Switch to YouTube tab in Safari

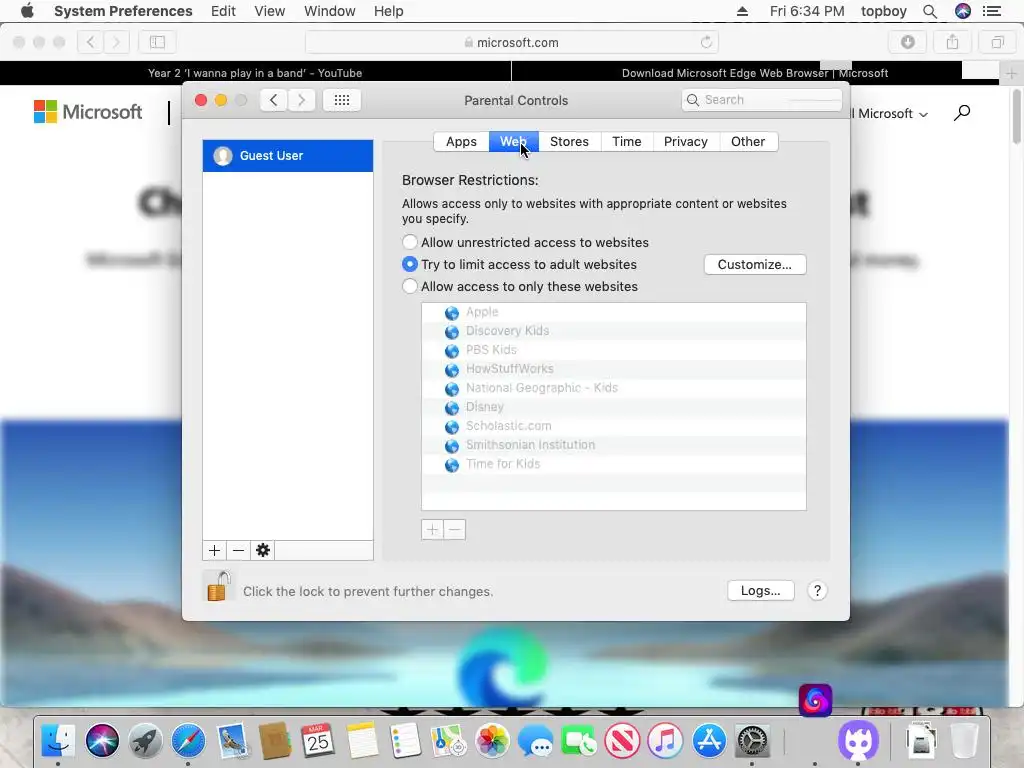tap(255, 73)
